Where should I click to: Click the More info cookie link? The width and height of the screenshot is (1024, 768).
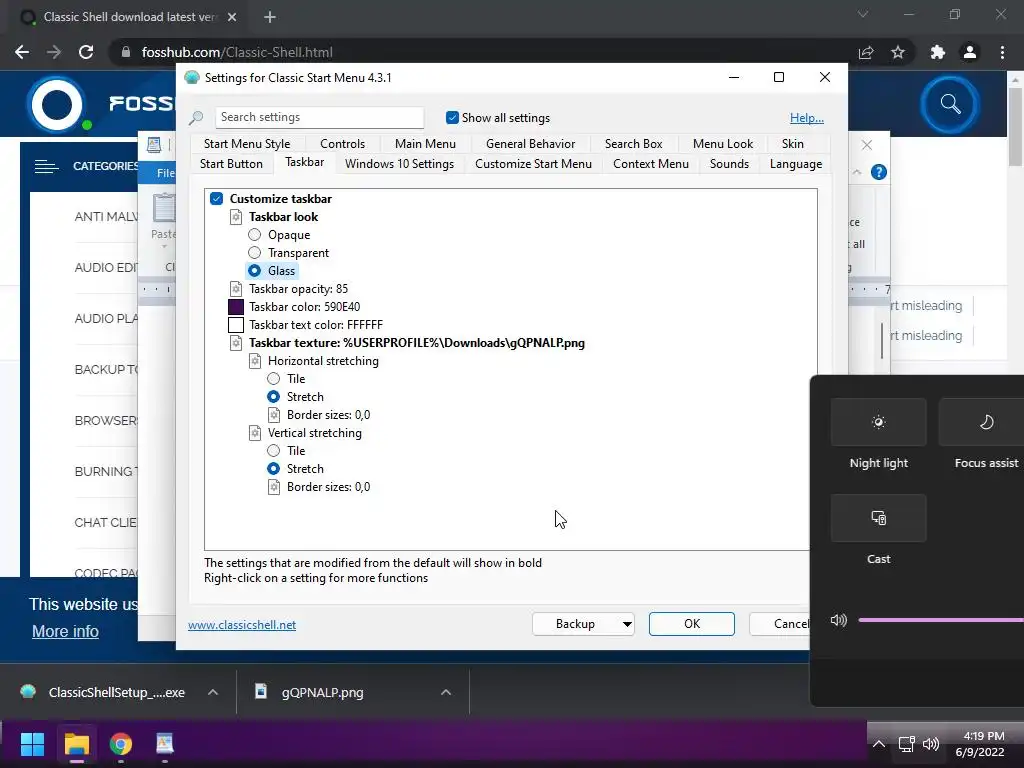point(65,632)
